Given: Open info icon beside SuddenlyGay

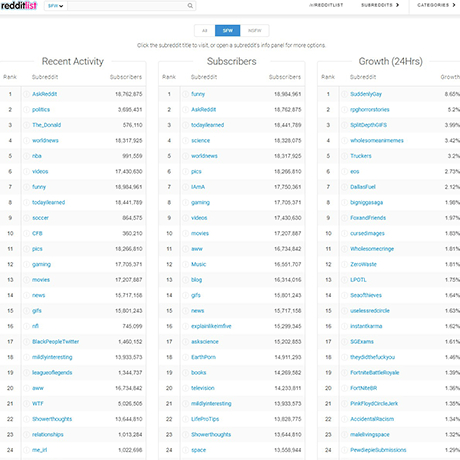Looking at the screenshot, I should [x=344, y=94].
